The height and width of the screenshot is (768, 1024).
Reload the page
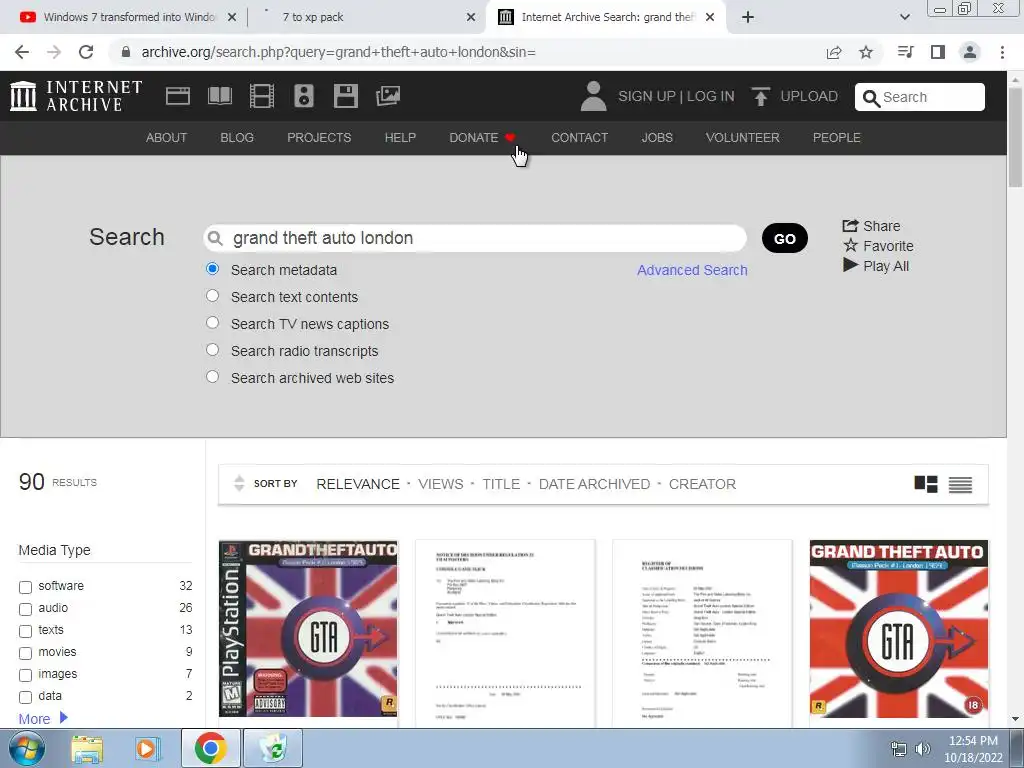(86, 52)
